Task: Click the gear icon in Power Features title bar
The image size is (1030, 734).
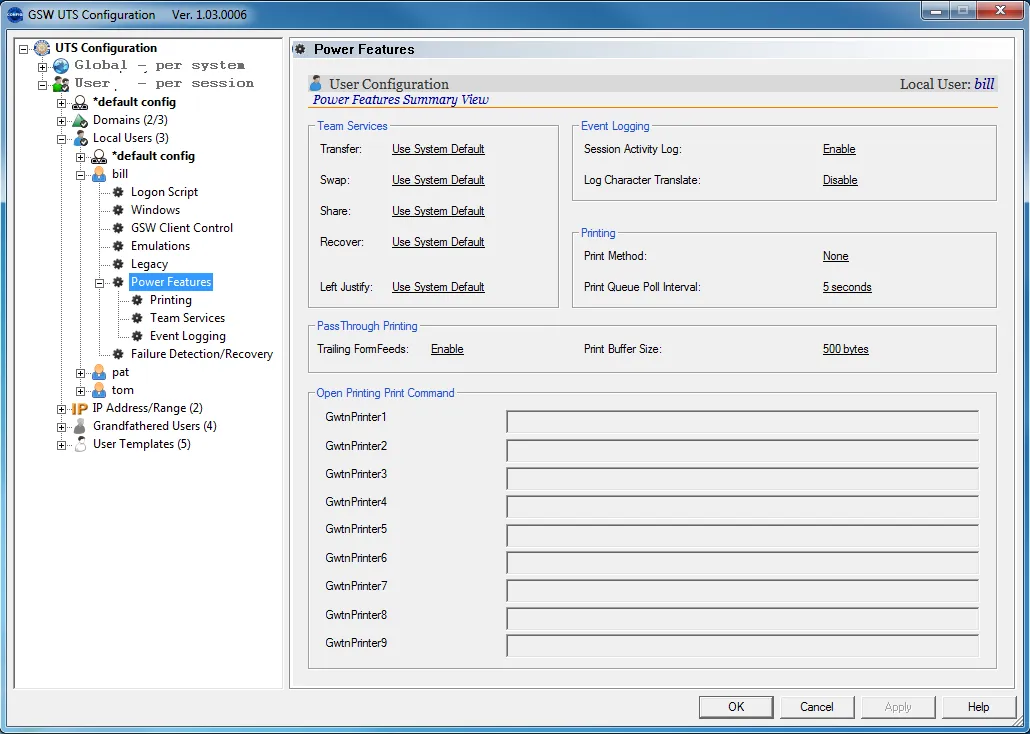Action: click(x=300, y=49)
